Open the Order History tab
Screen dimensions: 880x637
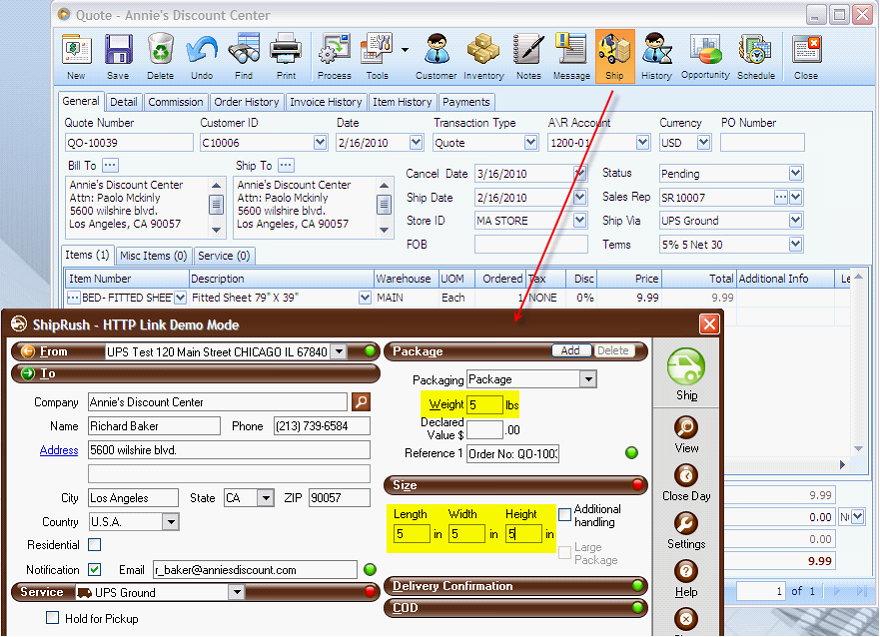click(246, 102)
